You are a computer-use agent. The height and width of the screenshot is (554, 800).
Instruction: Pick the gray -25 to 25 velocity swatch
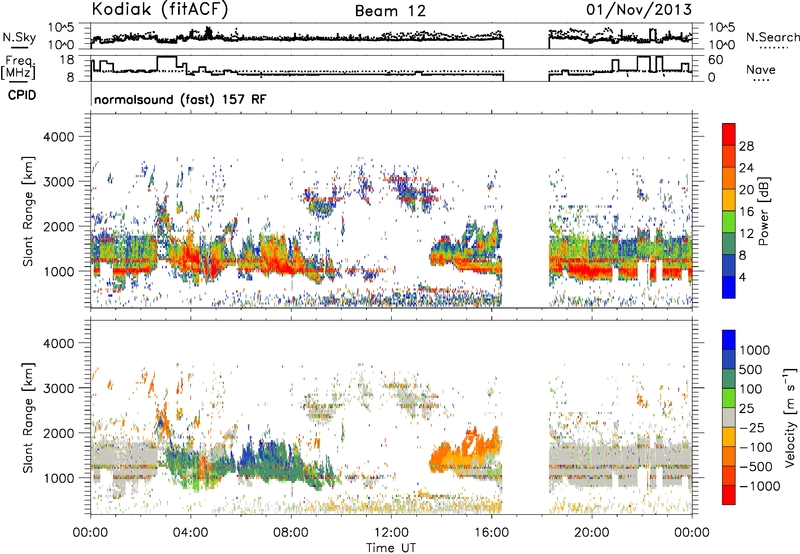tap(729, 417)
